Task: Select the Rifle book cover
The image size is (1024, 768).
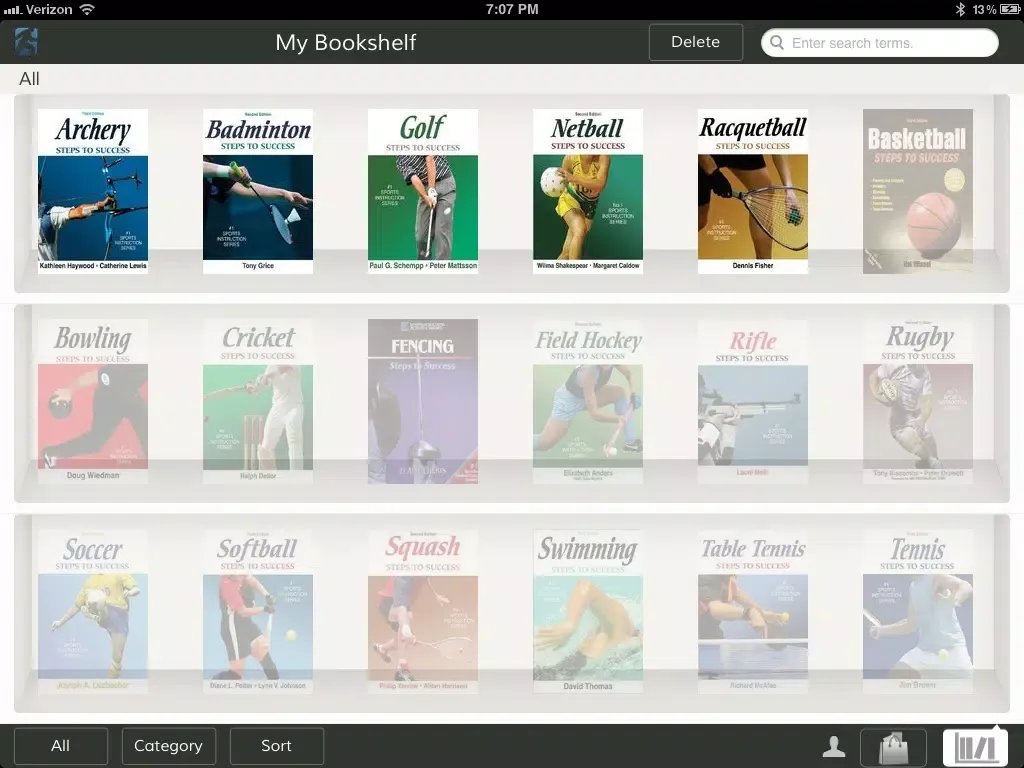Action: [753, 401]
